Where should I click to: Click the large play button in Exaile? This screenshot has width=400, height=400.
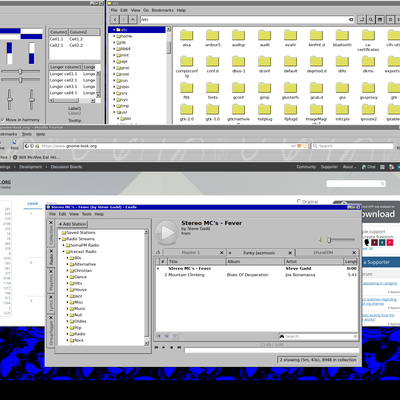click(167, 232)
